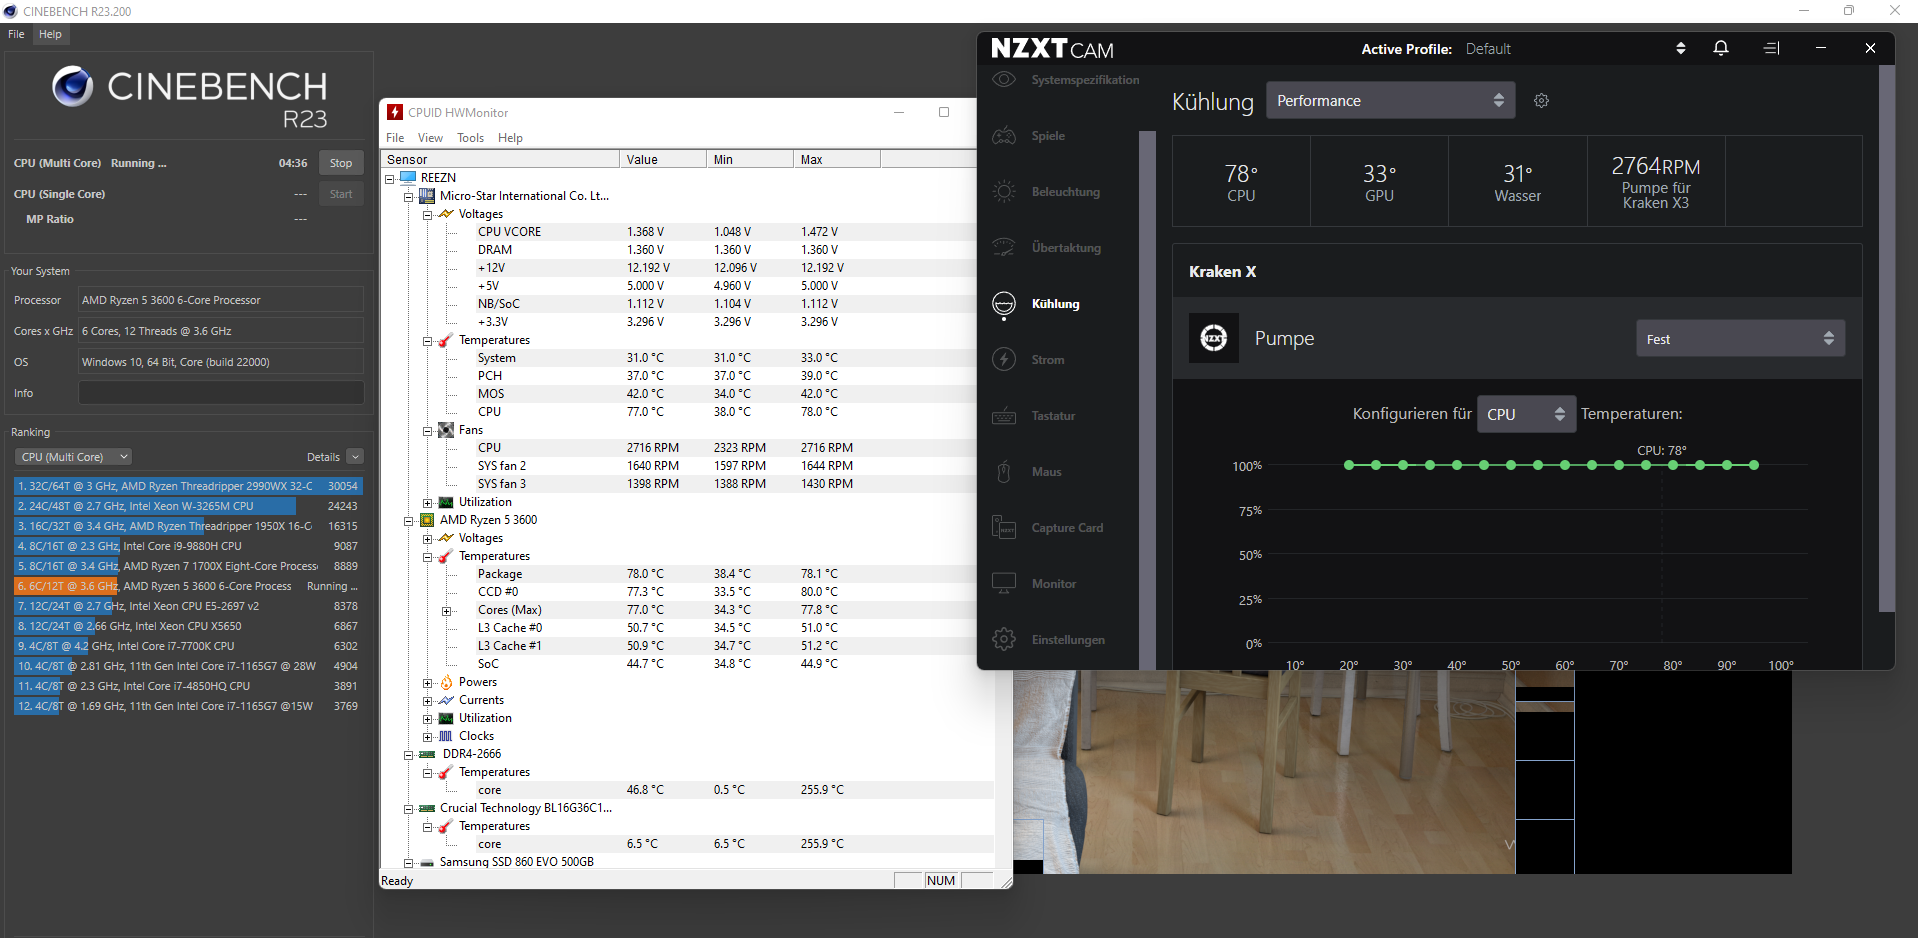Image resolution: width=1918 pixels, height=938 pixels.
Task: Select ranking row AMD Ryzen 5 3600 6-Core
Action: (x=188, y=586)
